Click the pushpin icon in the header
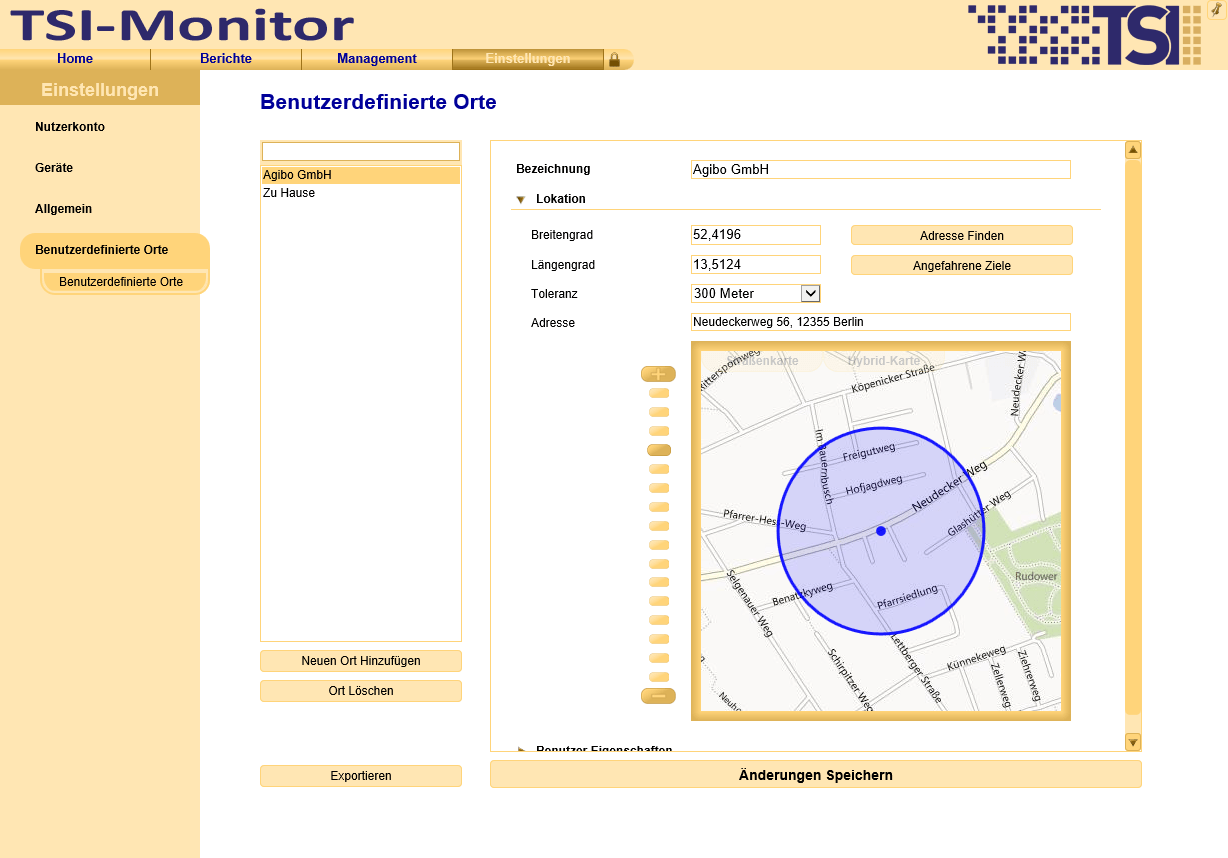The width and height of the screenshot is (1228, 858). [x=1217, y=9]
